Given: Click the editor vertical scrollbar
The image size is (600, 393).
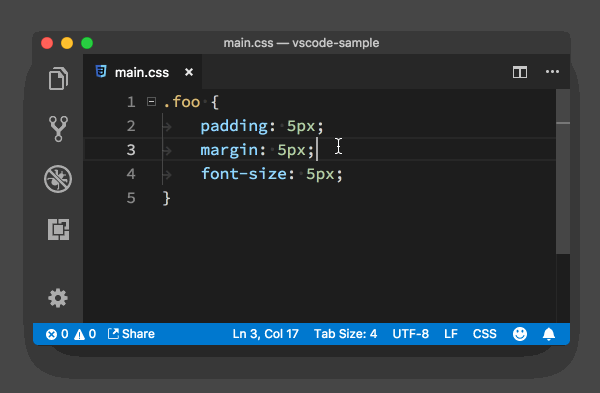Looking at the screenshot, I should 563,171.
